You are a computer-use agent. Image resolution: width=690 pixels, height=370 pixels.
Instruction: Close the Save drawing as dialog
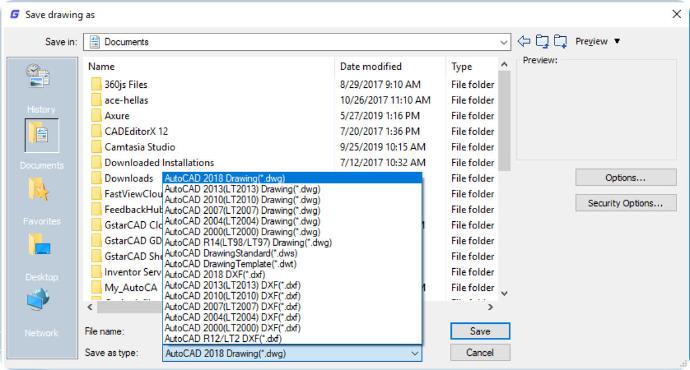tap(677, 15)
